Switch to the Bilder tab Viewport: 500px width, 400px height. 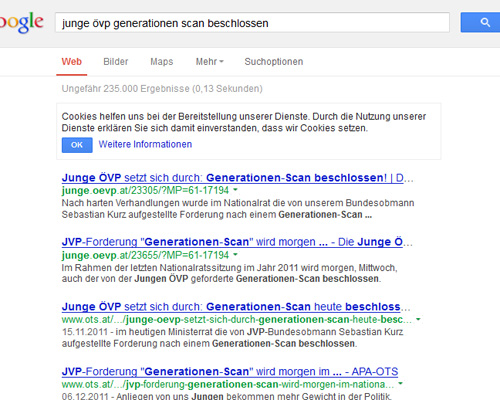click(x=116, y=62)
